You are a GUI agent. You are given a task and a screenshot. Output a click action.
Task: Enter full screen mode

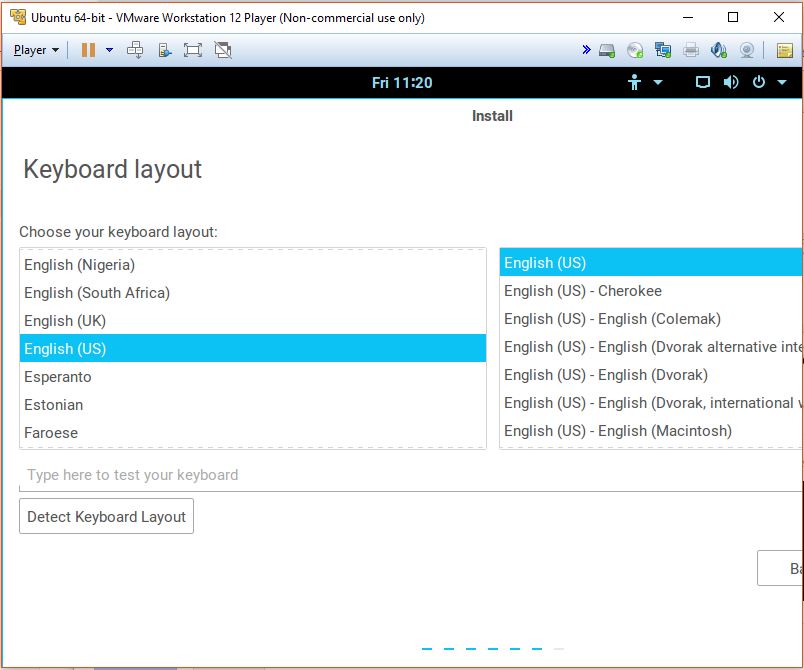(192, 49)
